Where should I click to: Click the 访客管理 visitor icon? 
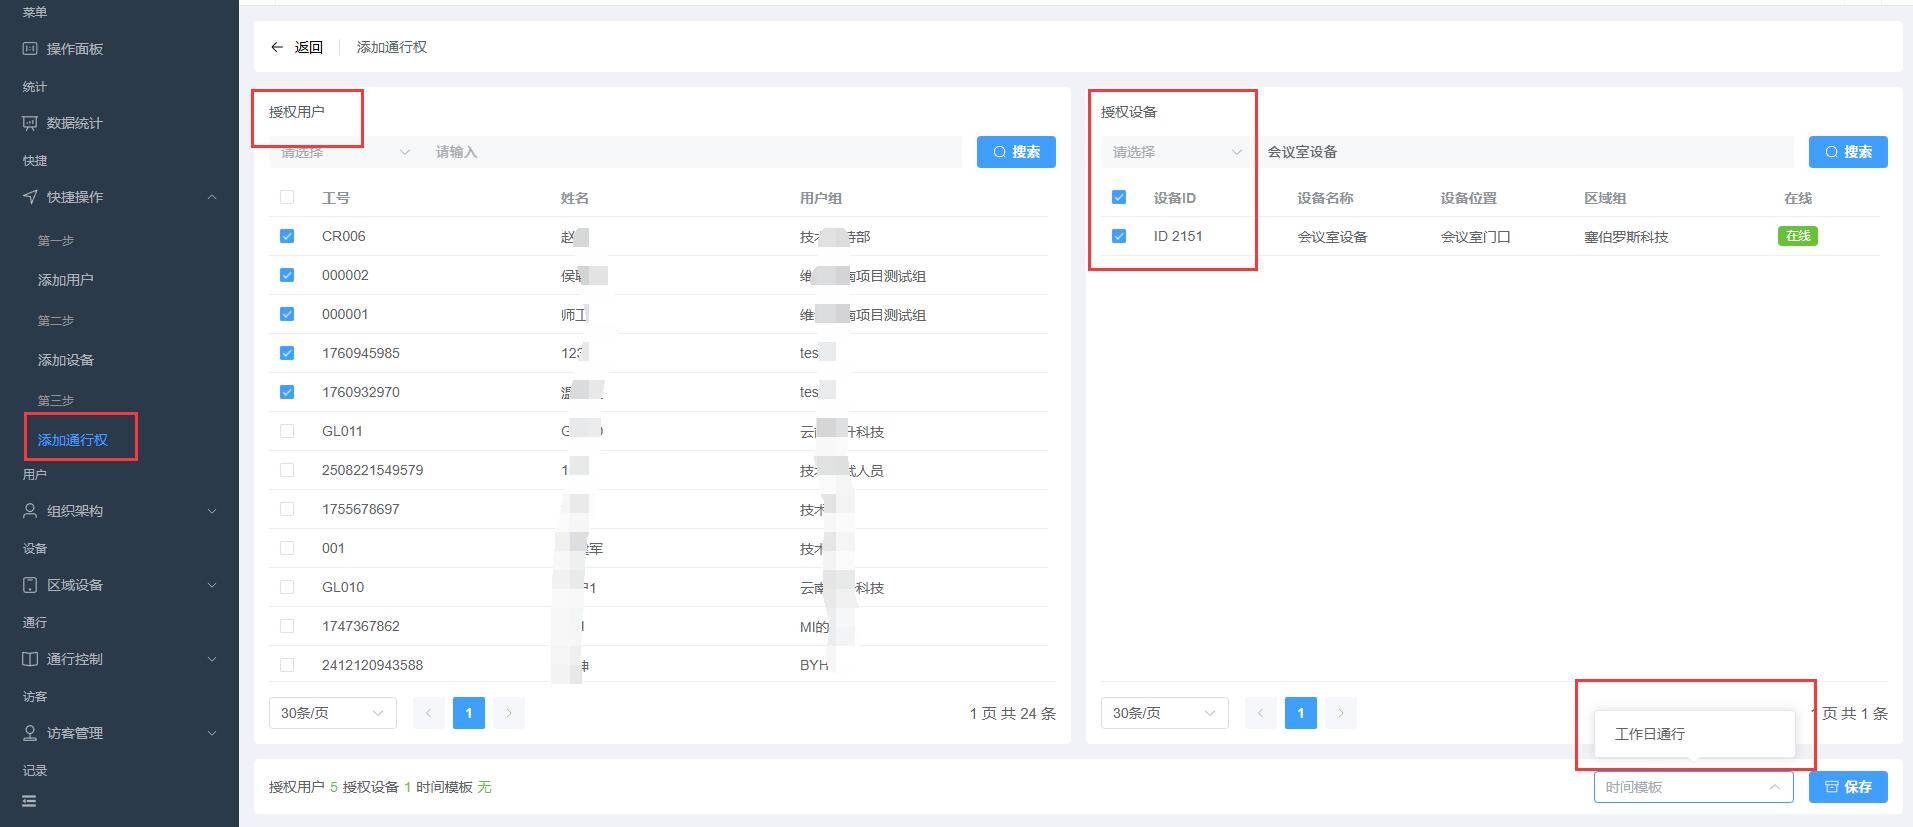point(30,733)
